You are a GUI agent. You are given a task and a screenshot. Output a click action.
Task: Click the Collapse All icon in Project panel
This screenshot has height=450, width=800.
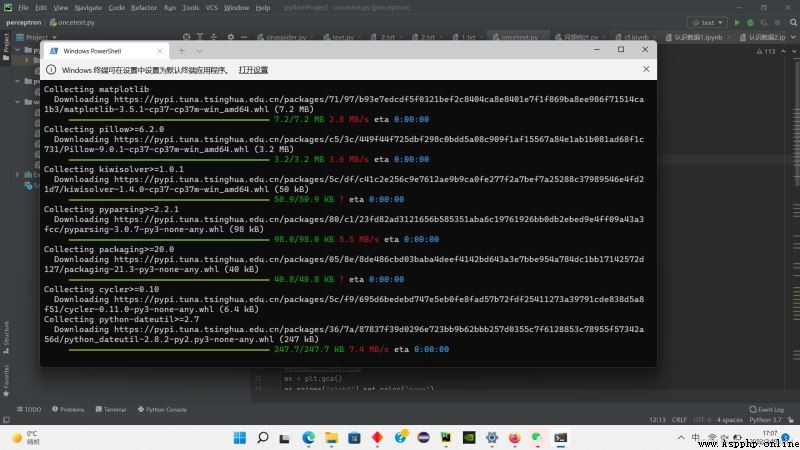coord(214,37)
